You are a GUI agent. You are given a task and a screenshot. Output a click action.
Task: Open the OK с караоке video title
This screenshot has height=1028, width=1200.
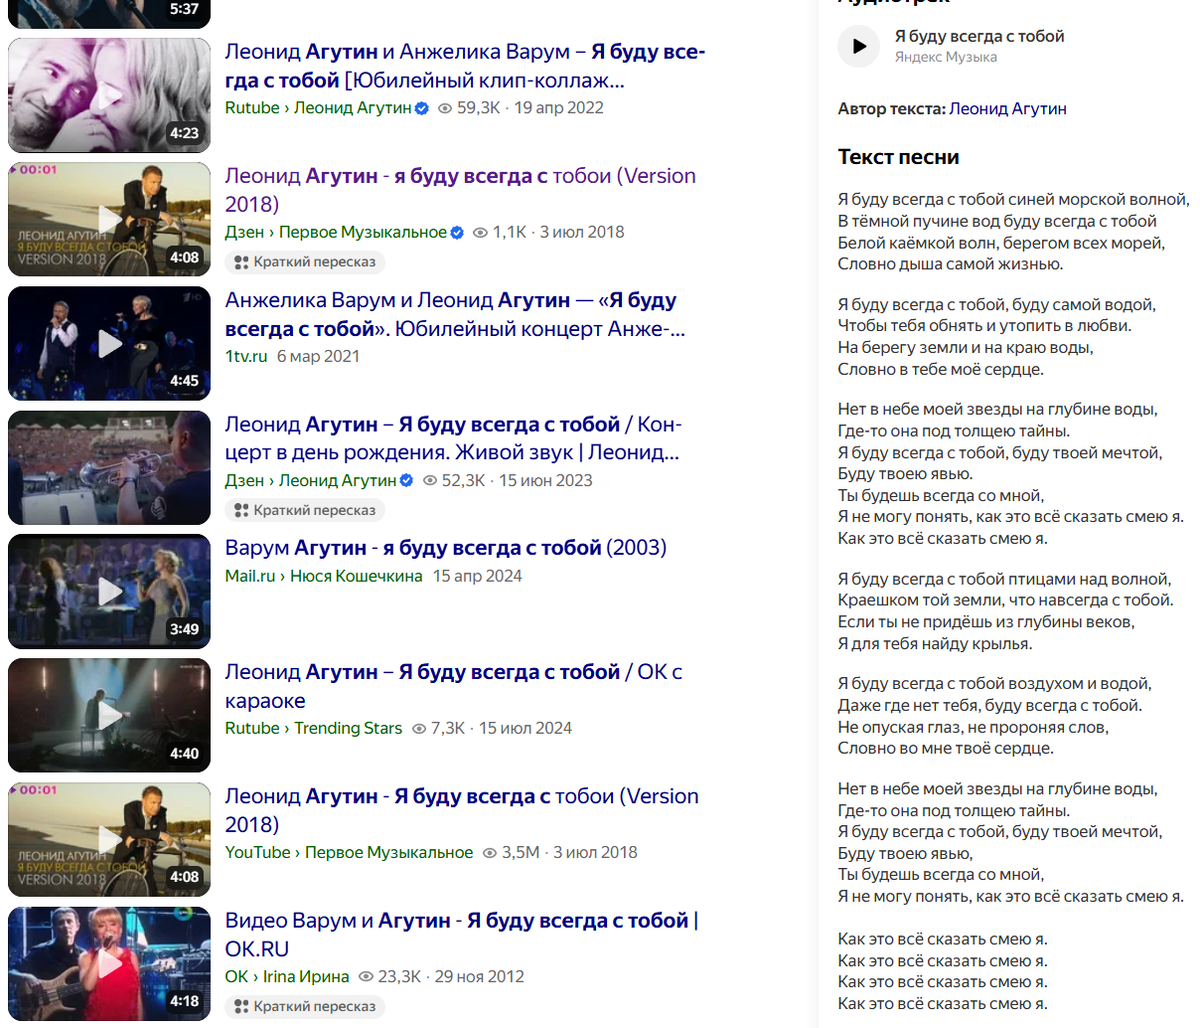[454, 686]
